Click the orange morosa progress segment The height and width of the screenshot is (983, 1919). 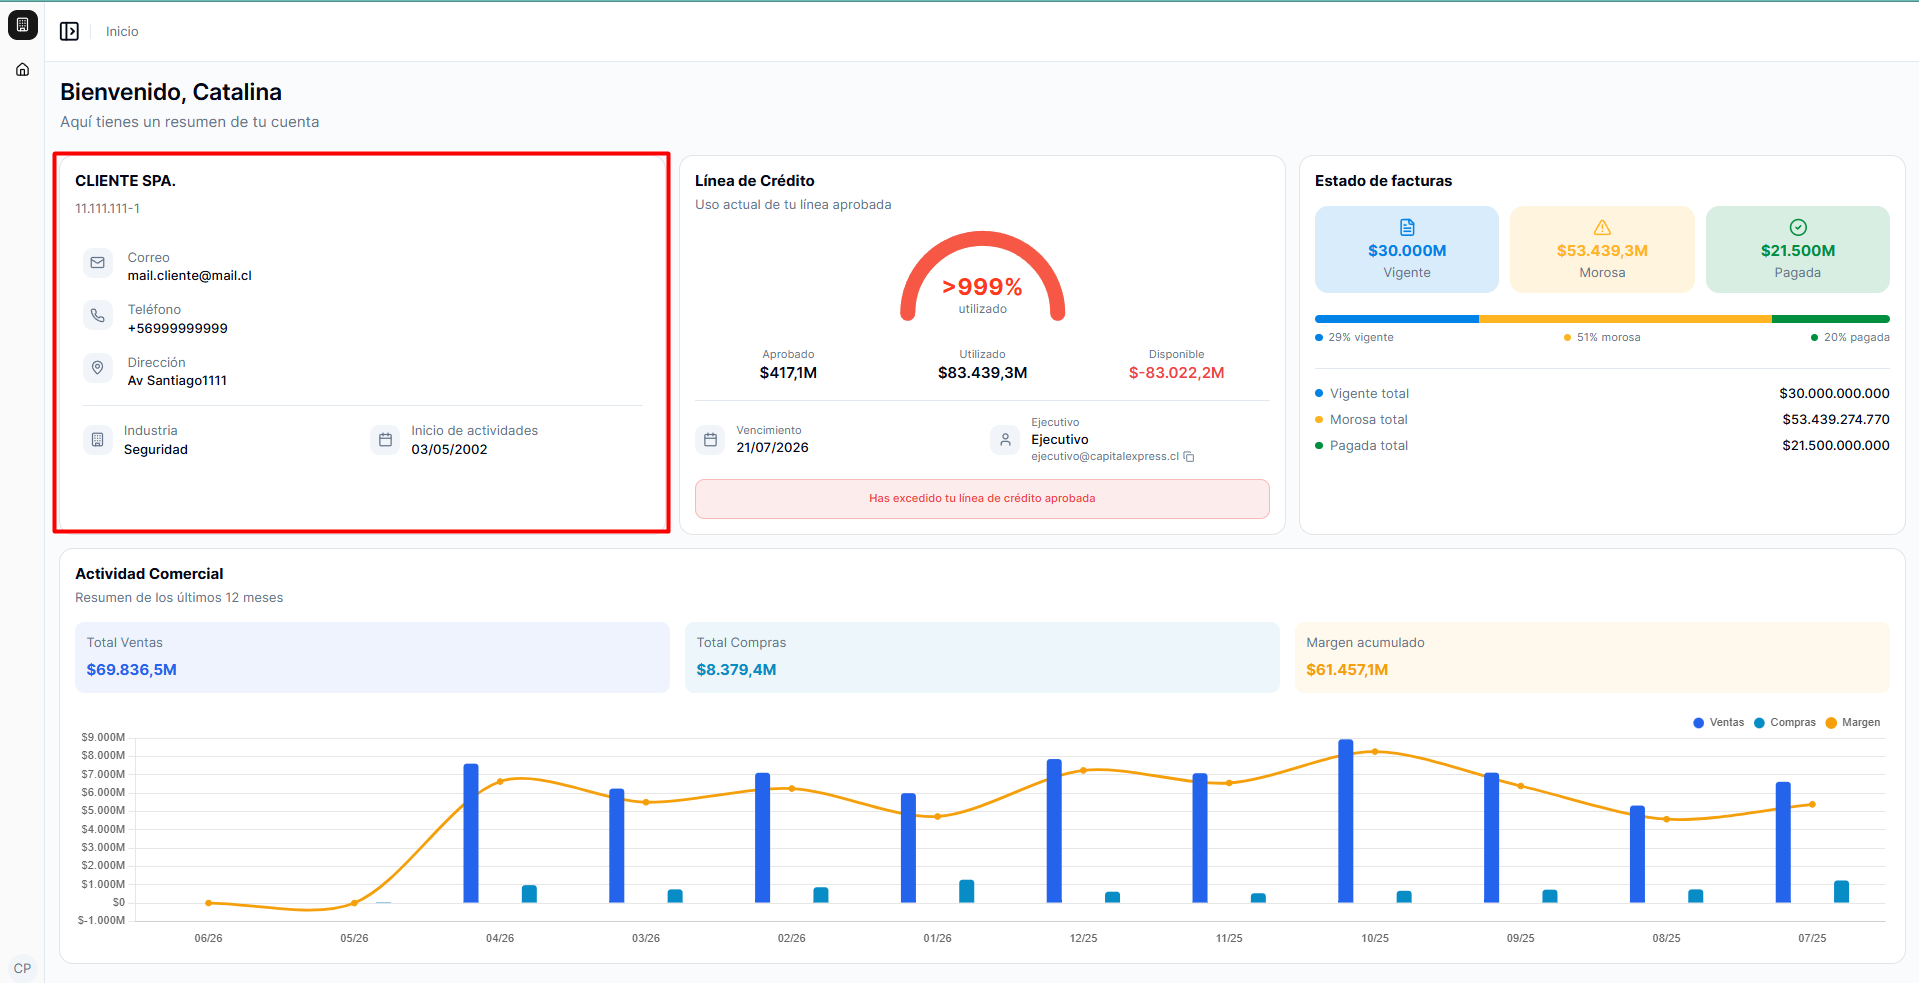pyautogui.click(x=1625, y=319)
